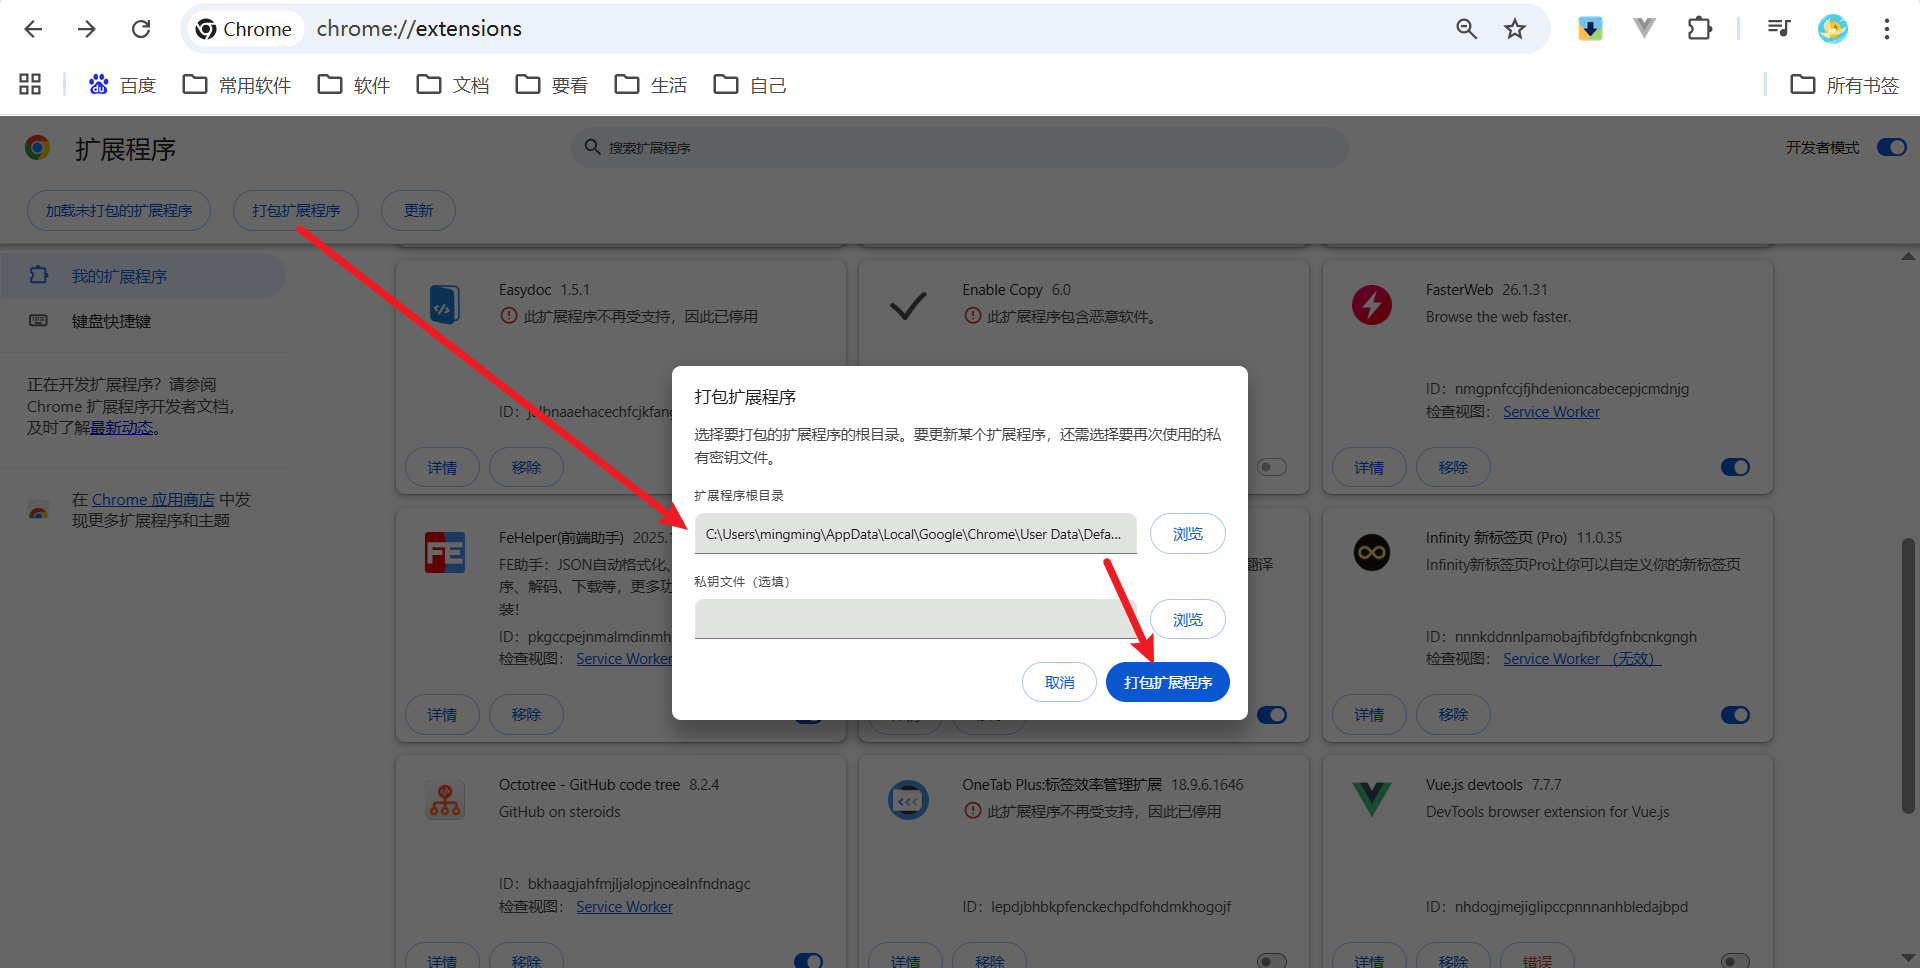Click the 扩展程序根目录 path field

pyautogui.click(x=915, y=534)
